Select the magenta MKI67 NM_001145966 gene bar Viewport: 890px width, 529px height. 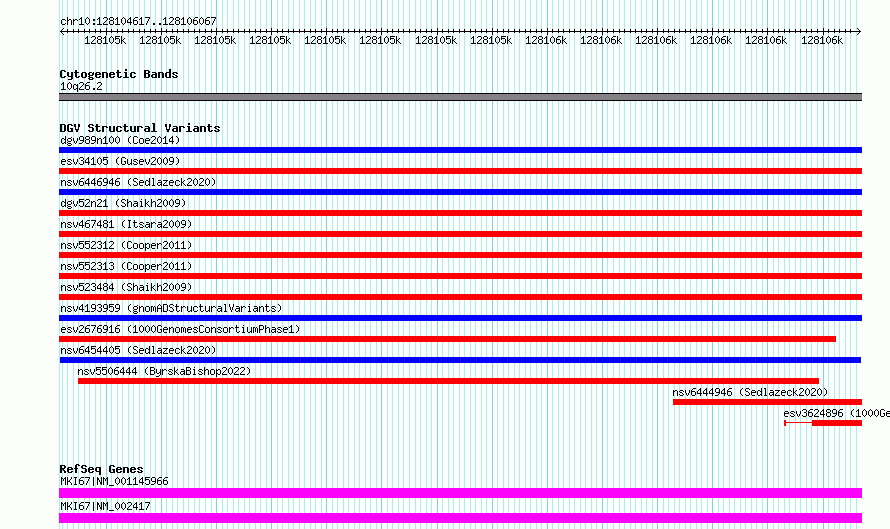(460, 493)
